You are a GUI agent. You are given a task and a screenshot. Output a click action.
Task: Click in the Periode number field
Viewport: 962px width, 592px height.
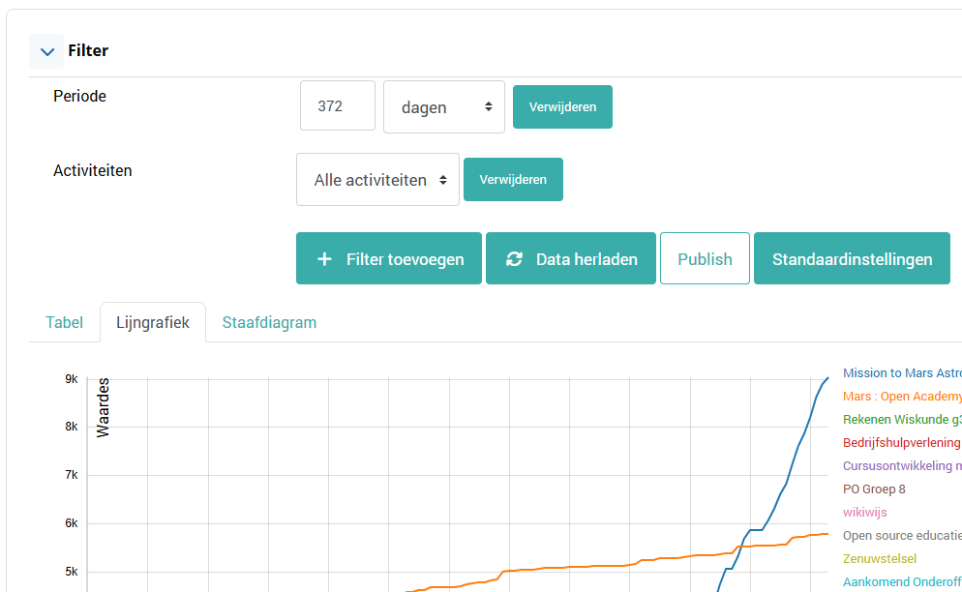[337, 106]
